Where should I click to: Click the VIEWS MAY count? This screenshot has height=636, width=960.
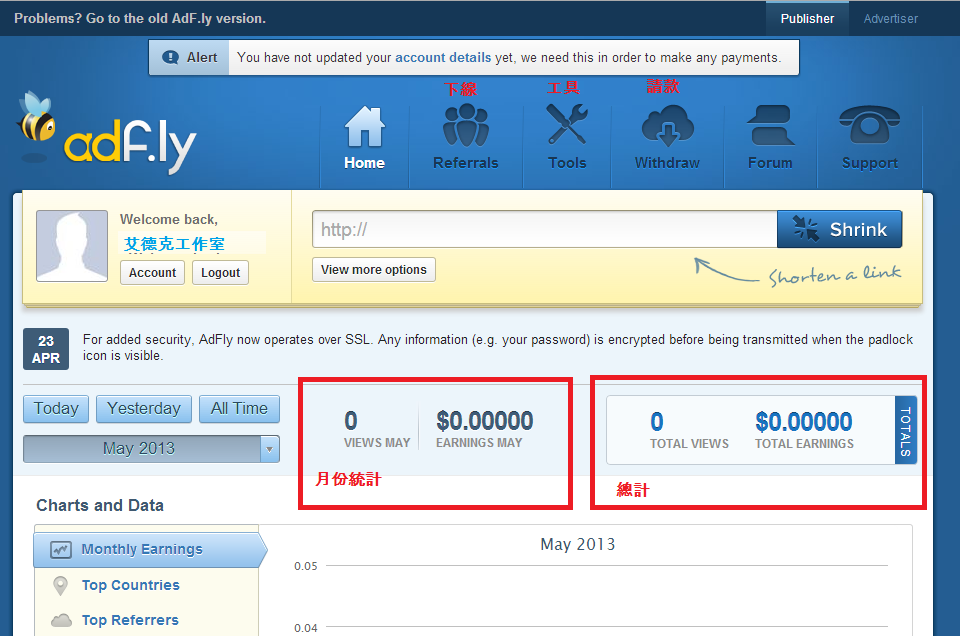pyautogui.click(x=351, y=421)
